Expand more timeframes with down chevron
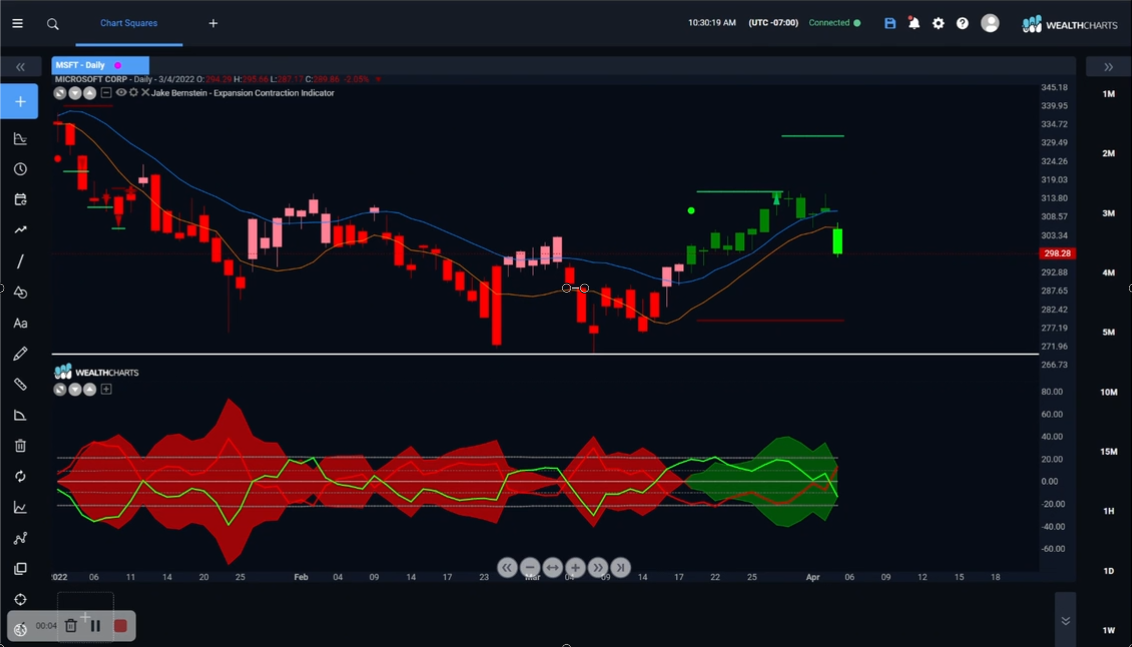1132x647 pixels. point(1066,620)
